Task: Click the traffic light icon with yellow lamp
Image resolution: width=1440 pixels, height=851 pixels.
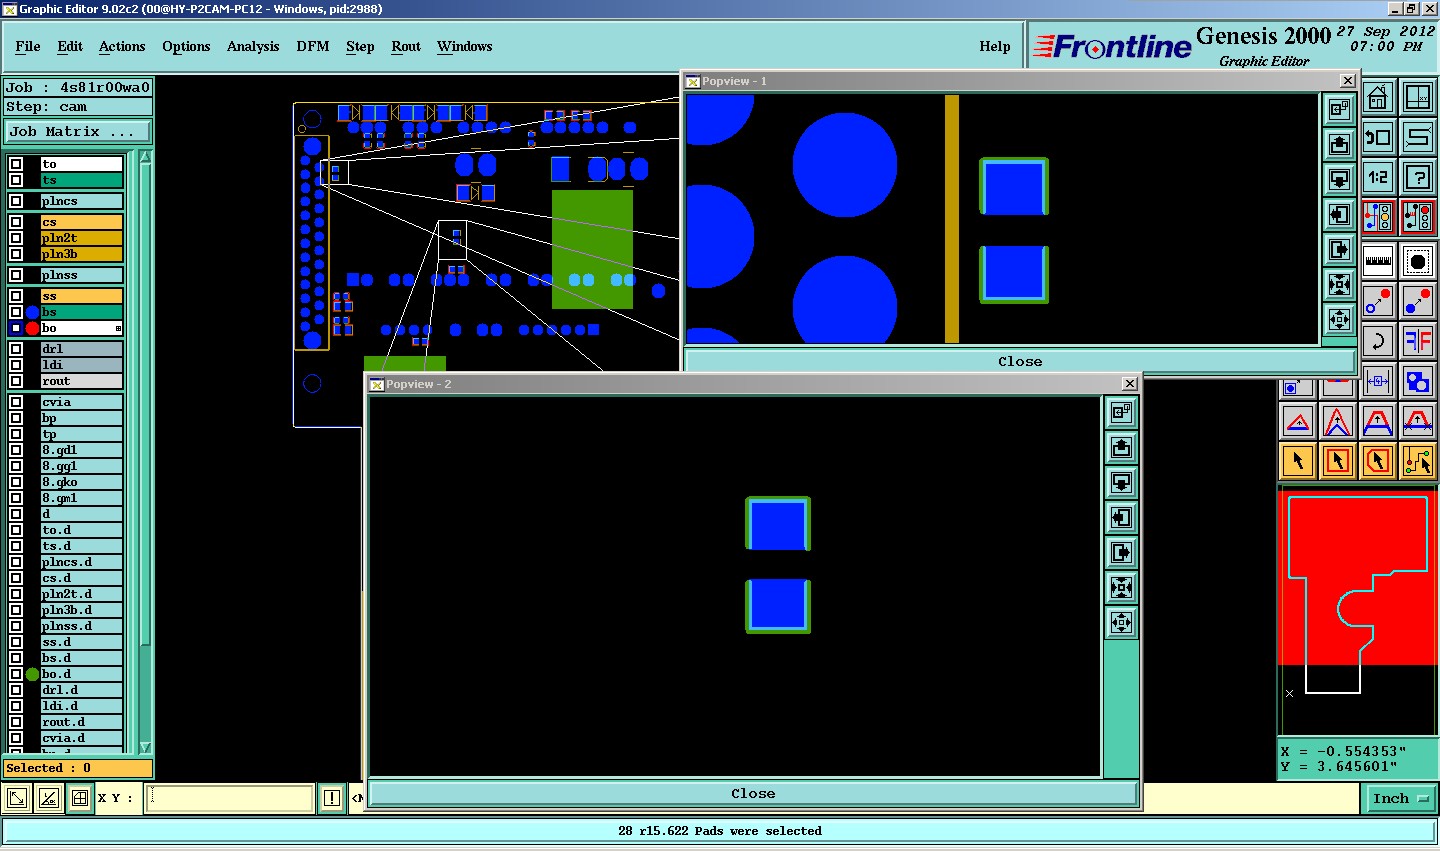Action: (1378, 216)
